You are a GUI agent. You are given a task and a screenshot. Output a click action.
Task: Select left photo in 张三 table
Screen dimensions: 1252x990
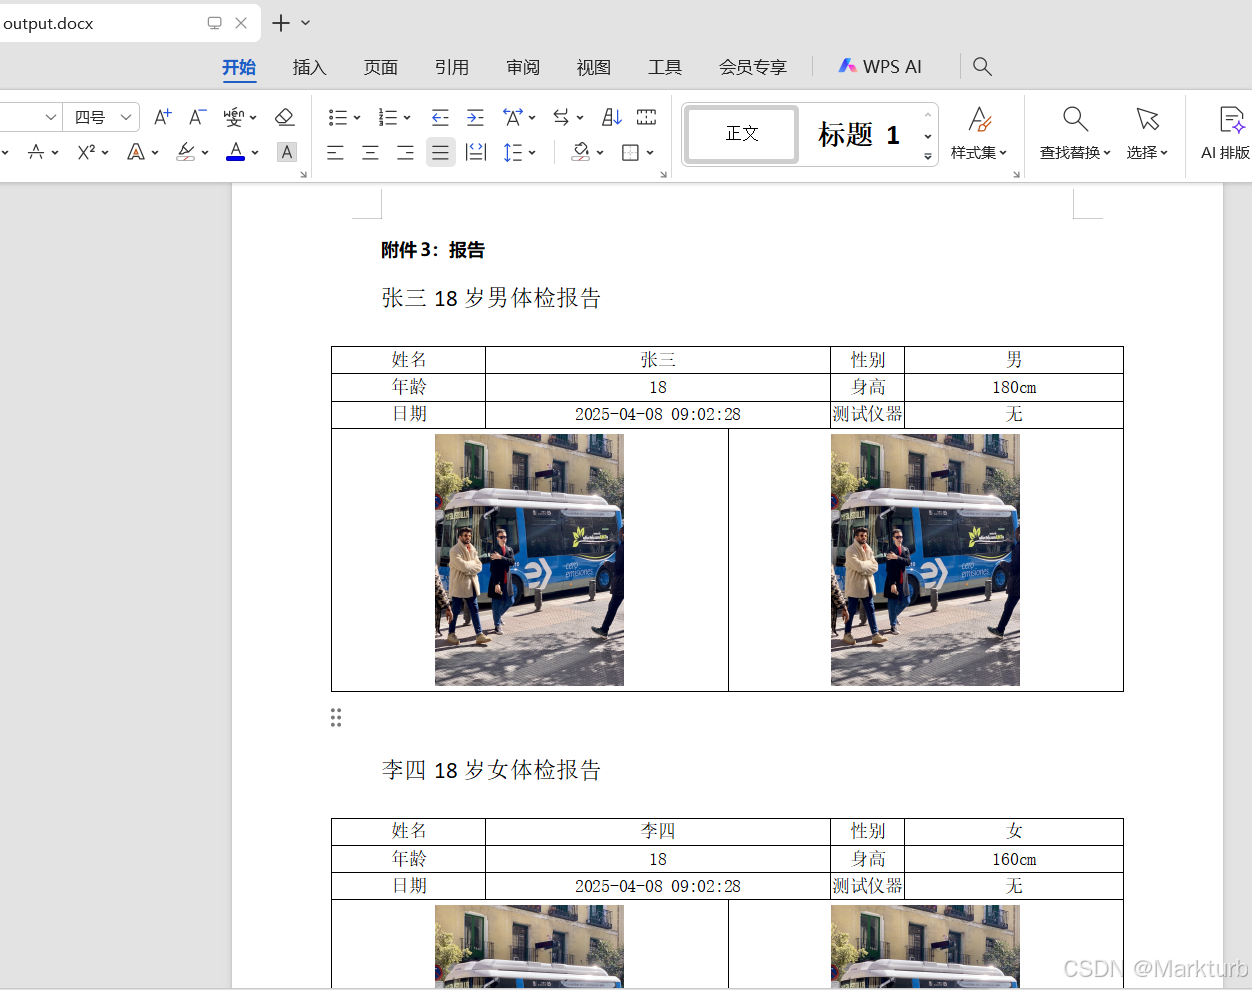[529, 560]
